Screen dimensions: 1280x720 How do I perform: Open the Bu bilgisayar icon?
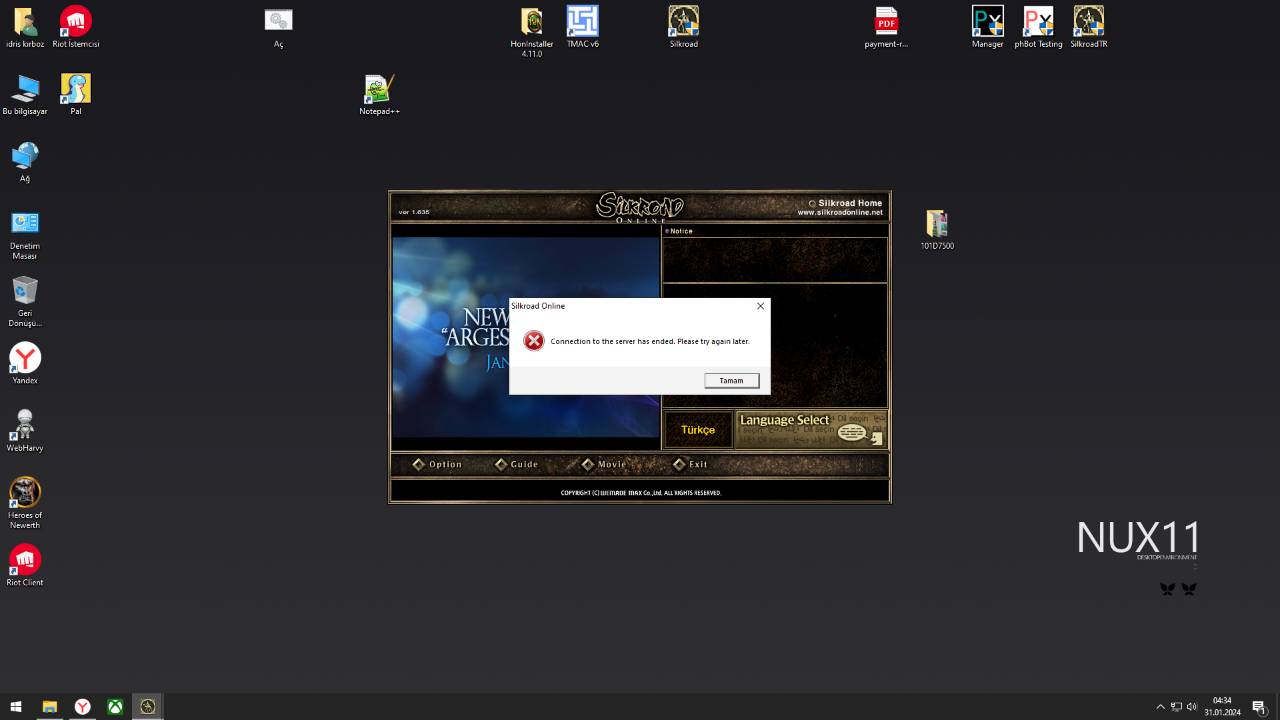25,95
